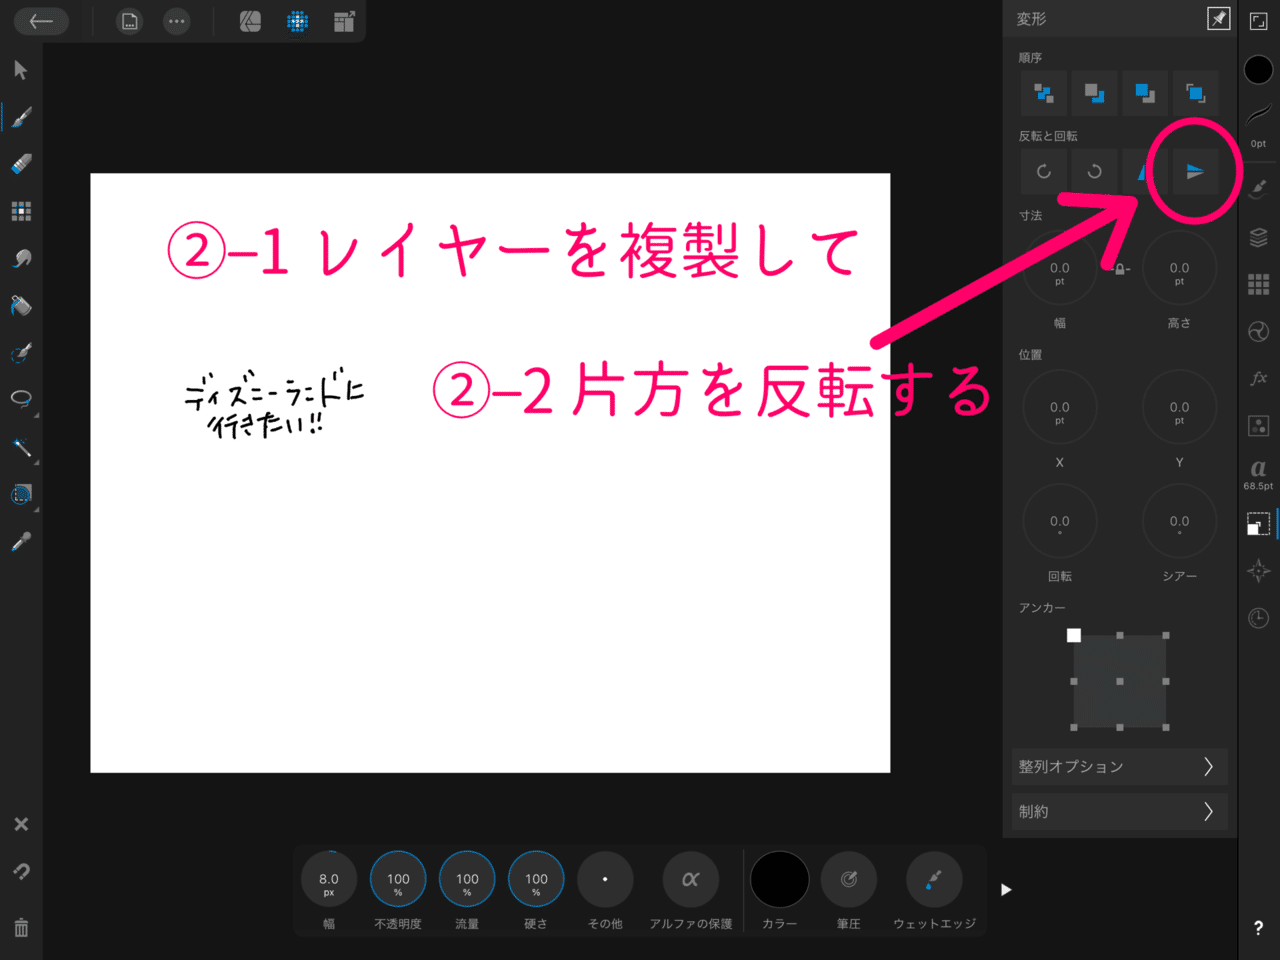Toggle the width-height aspect lock
Viewport: 1280px width, 960px height.
[x=1120, y=267]
